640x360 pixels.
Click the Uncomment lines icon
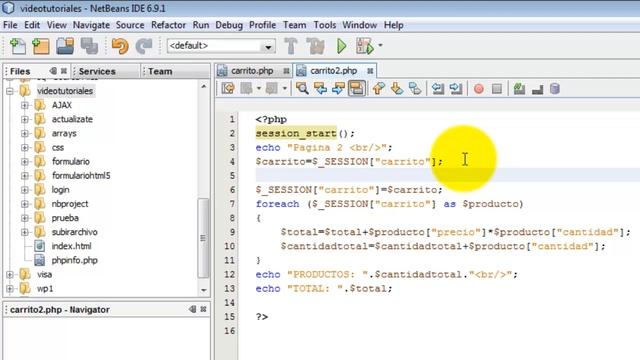(x=537, y=89)
